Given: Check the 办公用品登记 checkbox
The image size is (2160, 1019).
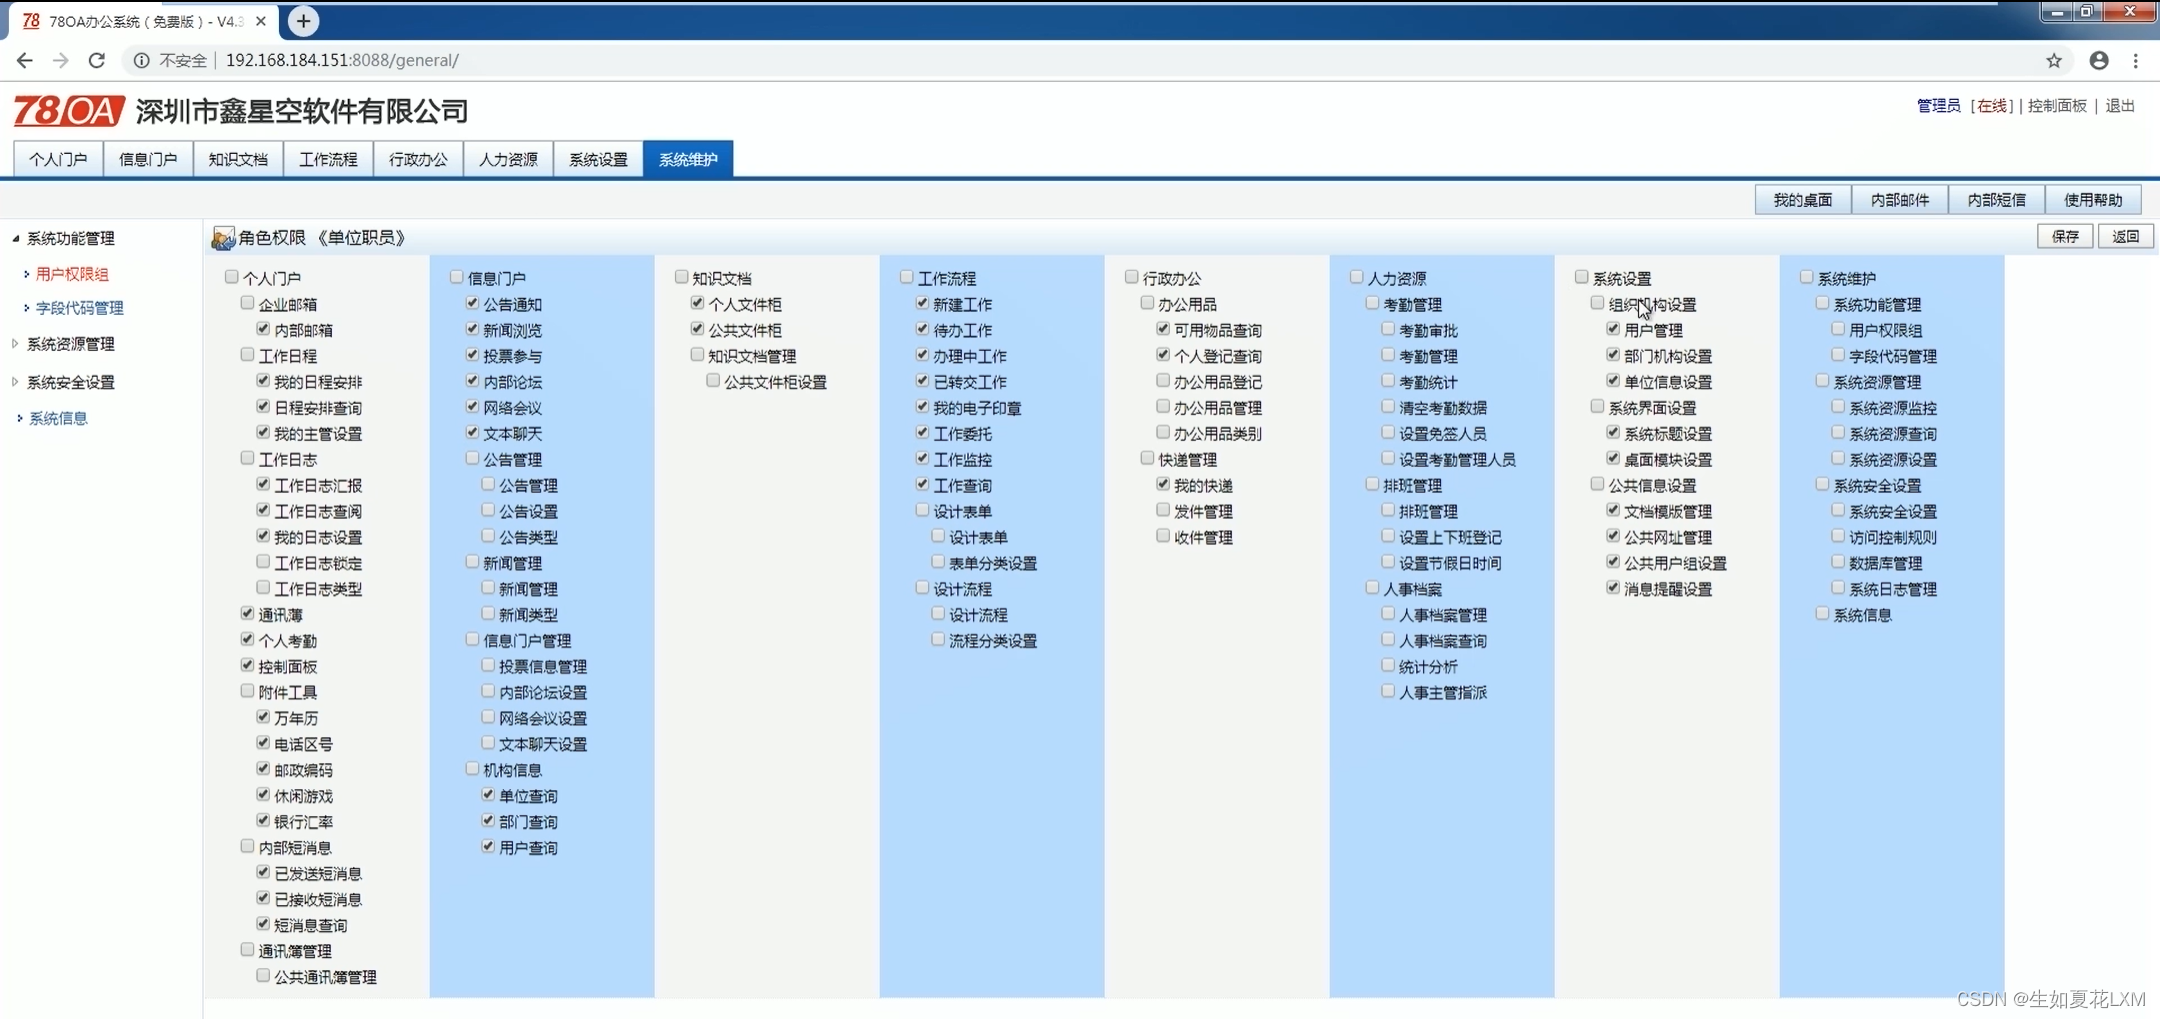Looking at the screenshot, I should (1163, 381).
